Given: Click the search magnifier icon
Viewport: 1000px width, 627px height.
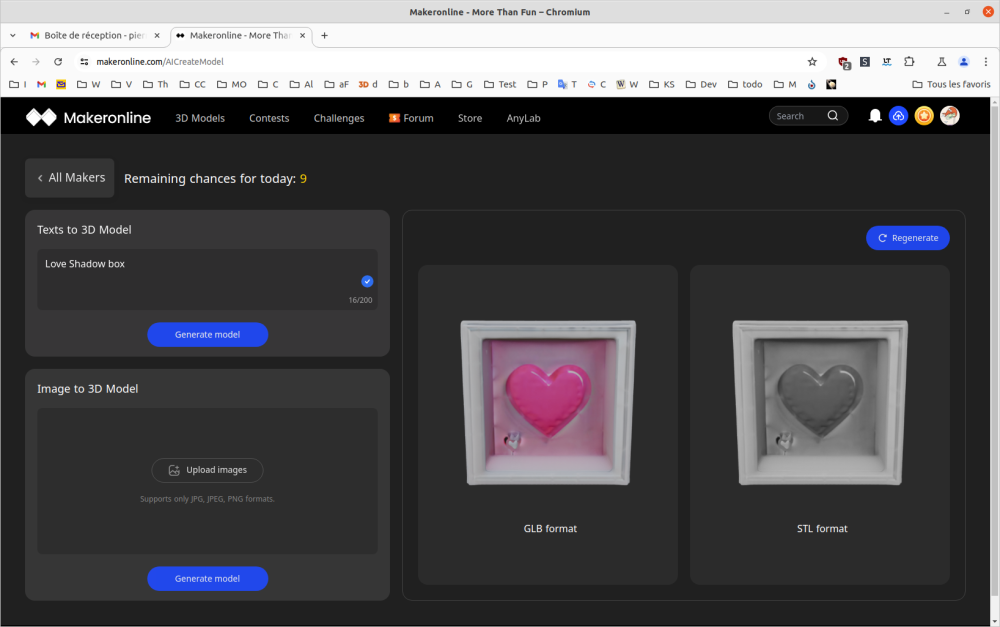Looking at the screenshot, I should pyautogui.click(x=833, y=115).
